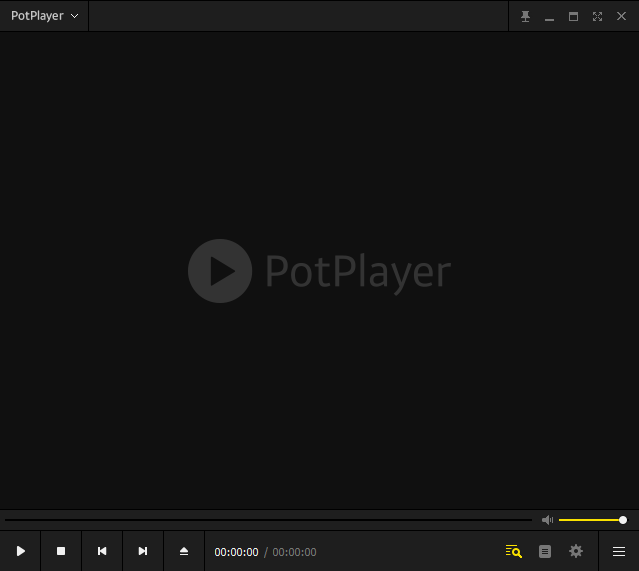Skip to the previous track
The height and width of the screenshot is (571, 639).
[102, 551]
